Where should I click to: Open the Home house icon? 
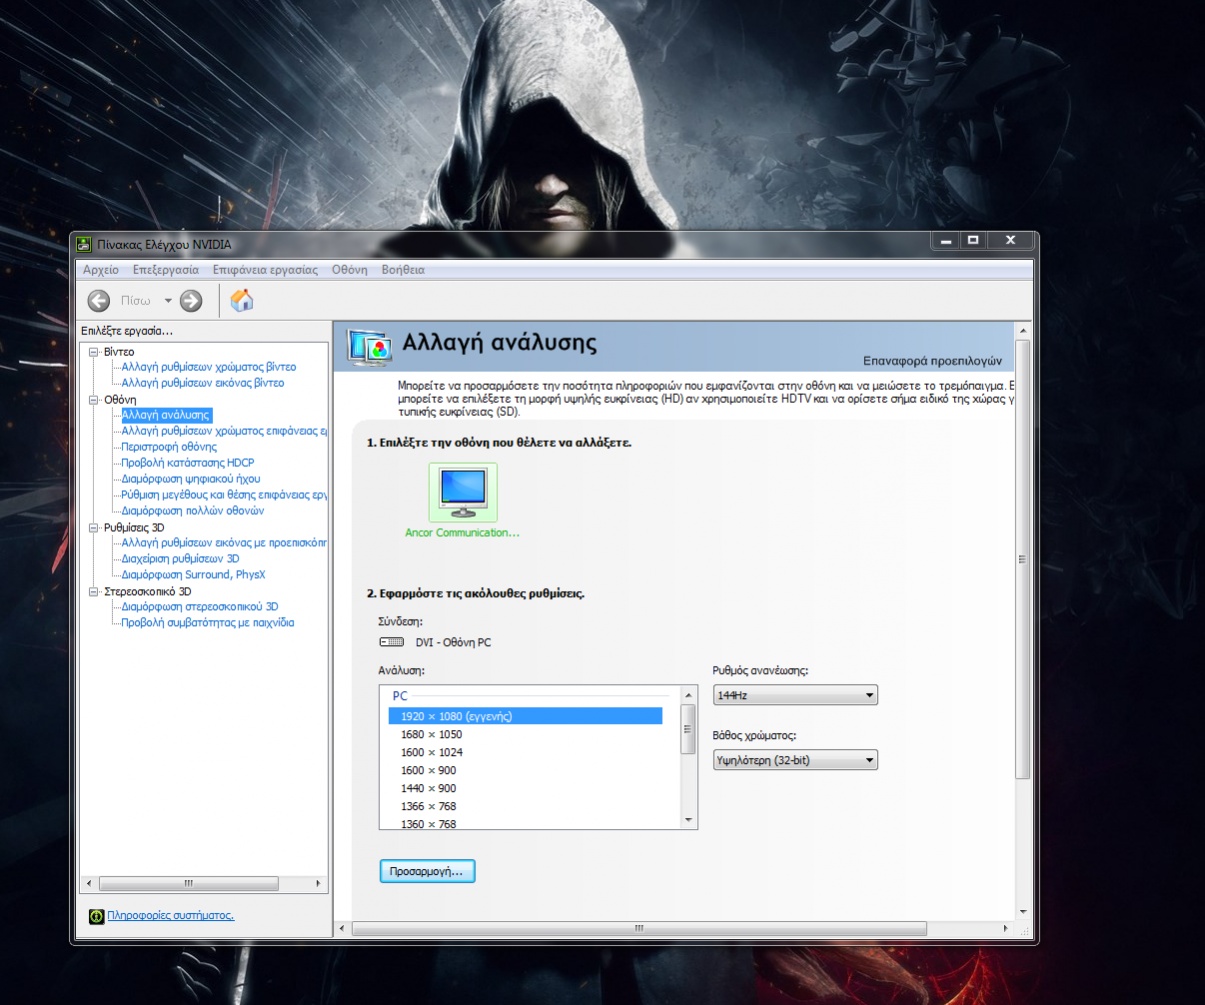point(242,300)
